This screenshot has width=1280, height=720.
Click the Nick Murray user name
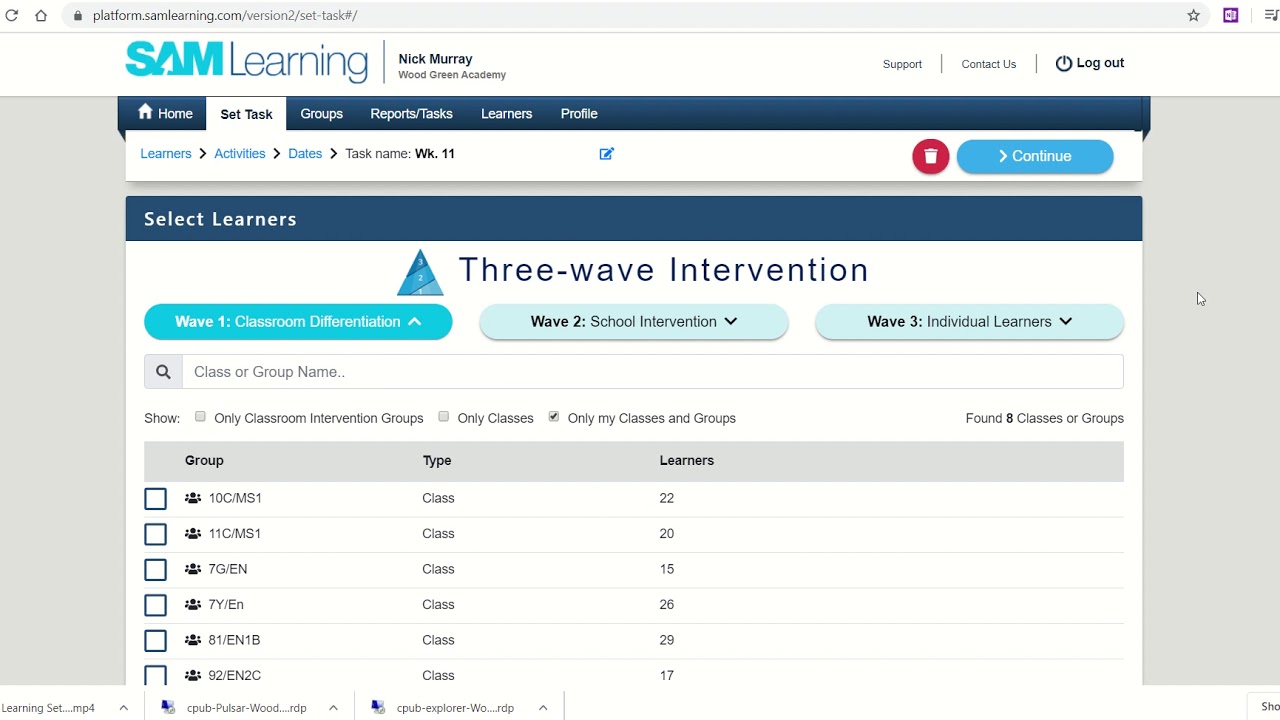point(435,59)
